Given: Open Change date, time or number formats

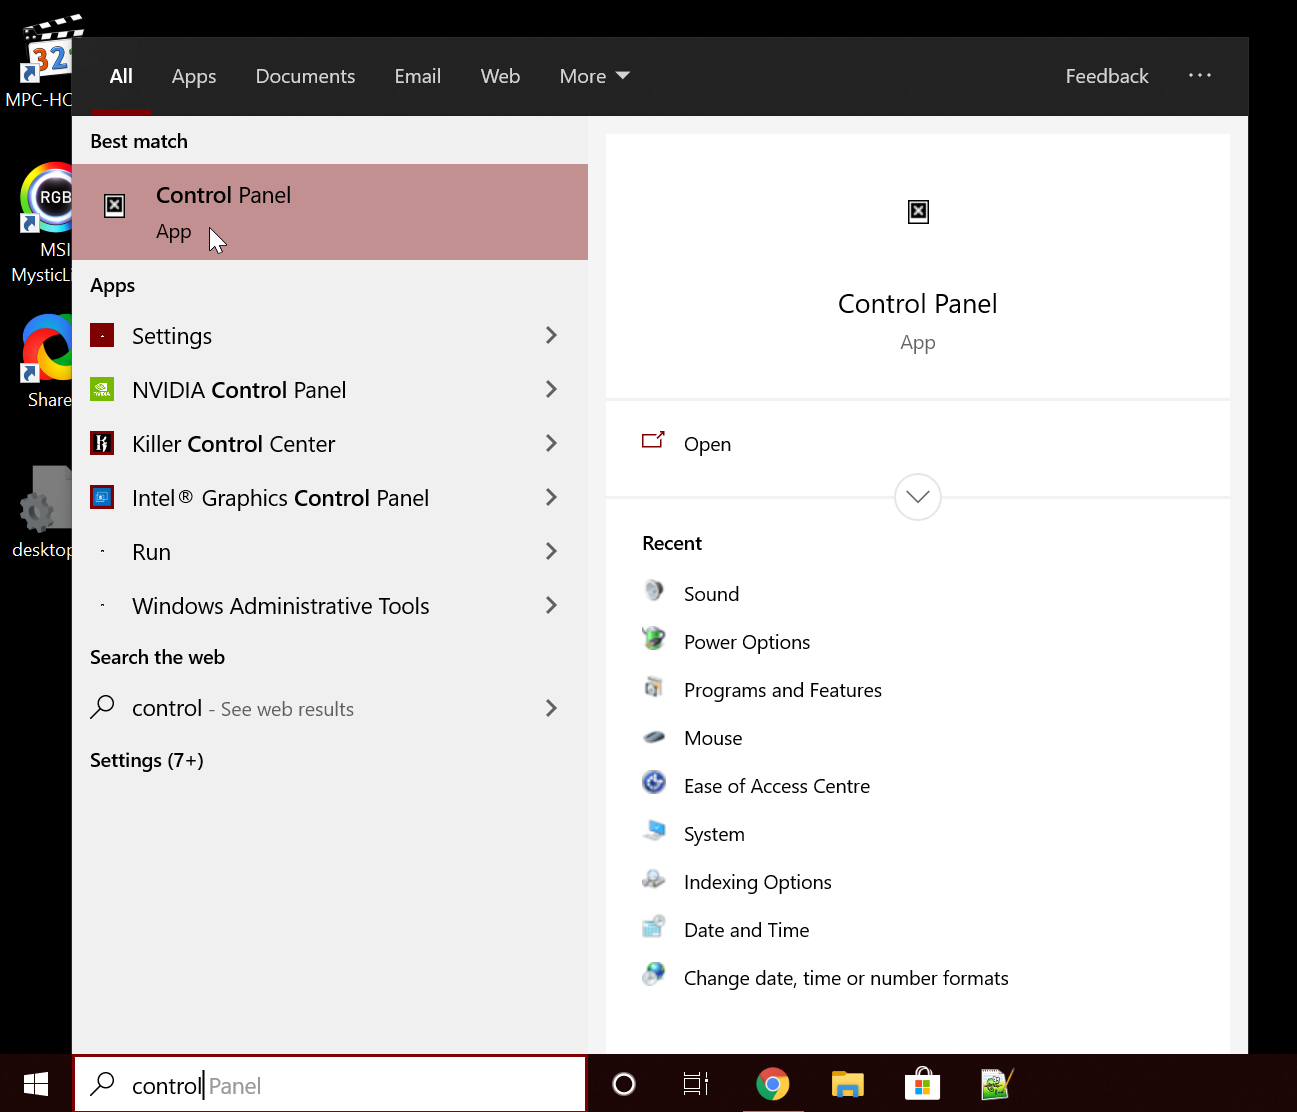Looking at the screenshot, I should 846,978.
